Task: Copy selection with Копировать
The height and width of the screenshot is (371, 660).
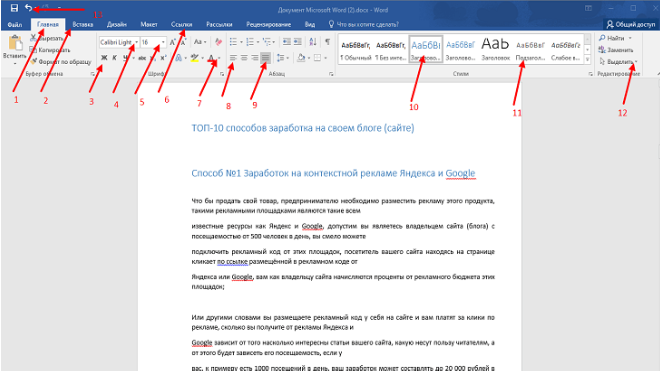Action: (50, 50)
